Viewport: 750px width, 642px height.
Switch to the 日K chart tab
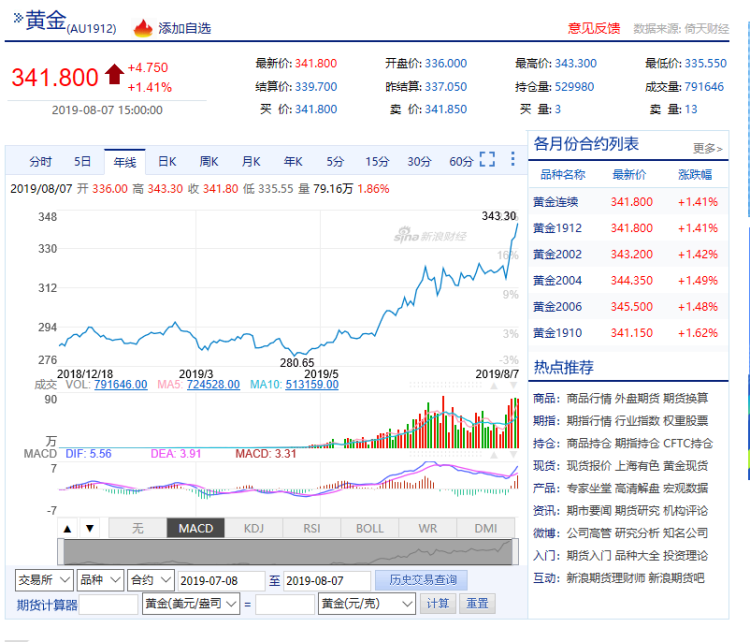(167, 161)
